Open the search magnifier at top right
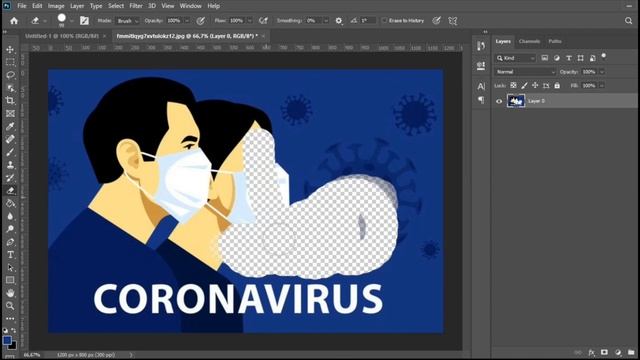 pyautogui.click(x=629, y=20)
